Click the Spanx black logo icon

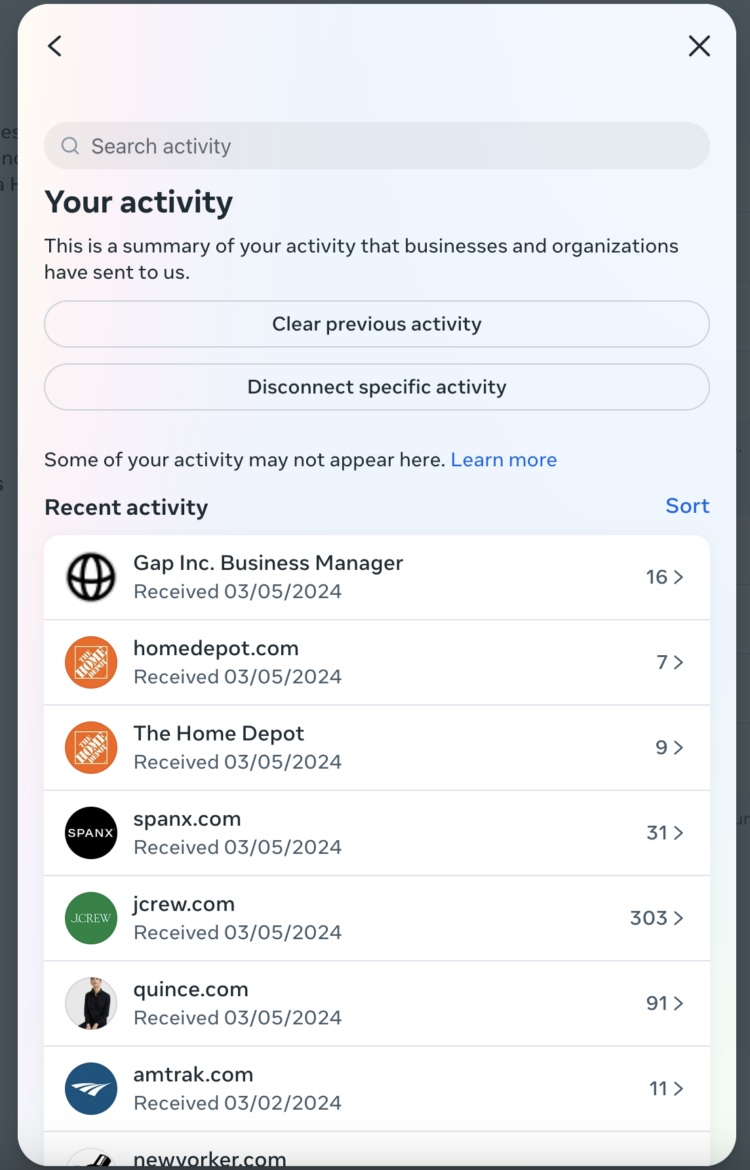tap(91, 833)
